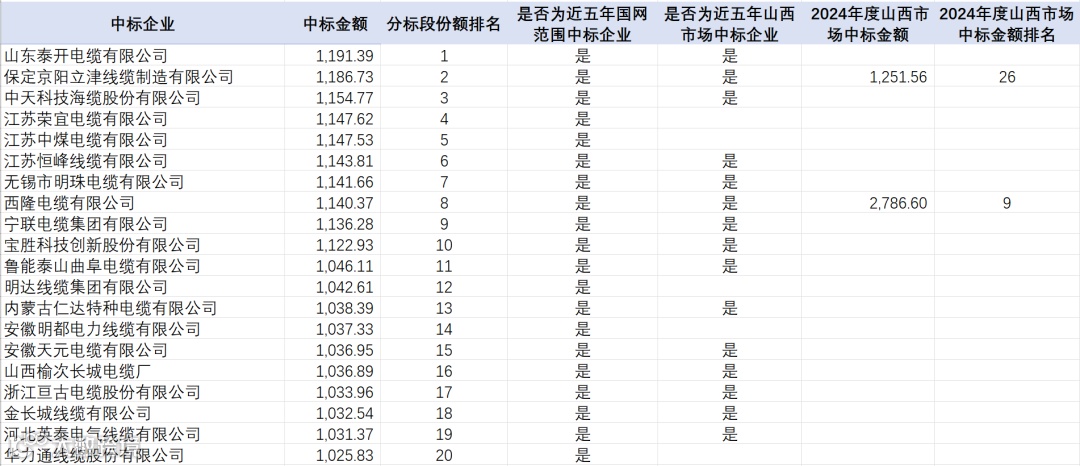This screenshot has height=466, width=1080.
Task: Select amount cell 1,122.93
Action: (334, 245)
